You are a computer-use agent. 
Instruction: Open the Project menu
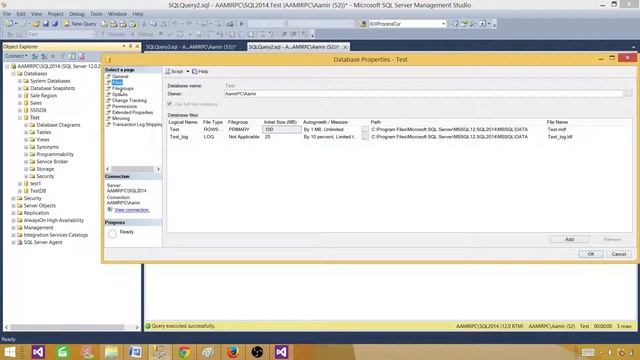tap(56, 14)
